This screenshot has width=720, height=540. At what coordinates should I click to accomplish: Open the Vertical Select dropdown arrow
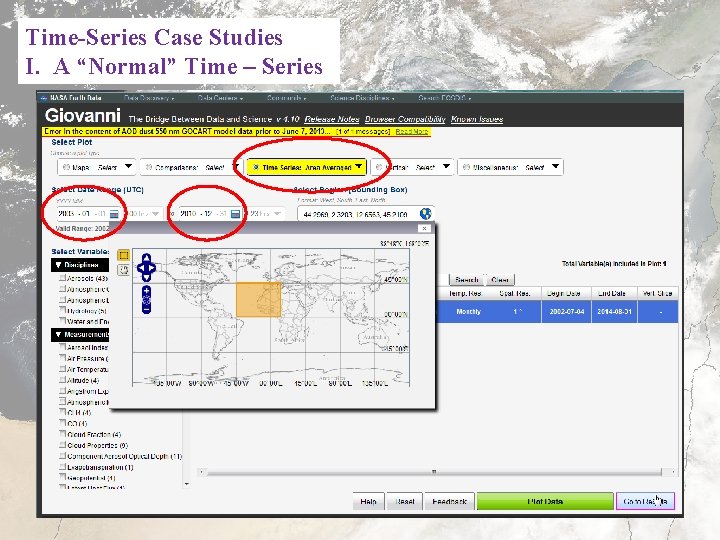click(446, 167)
